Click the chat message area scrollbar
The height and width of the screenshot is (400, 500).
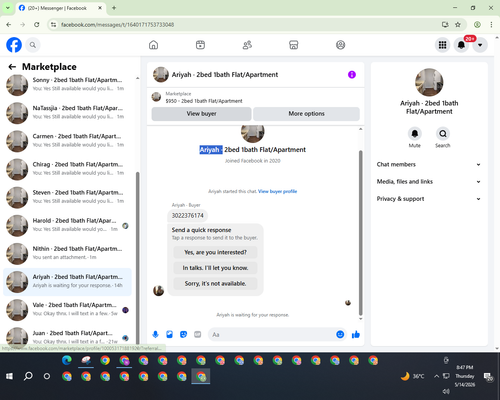[x=360, y=233]
